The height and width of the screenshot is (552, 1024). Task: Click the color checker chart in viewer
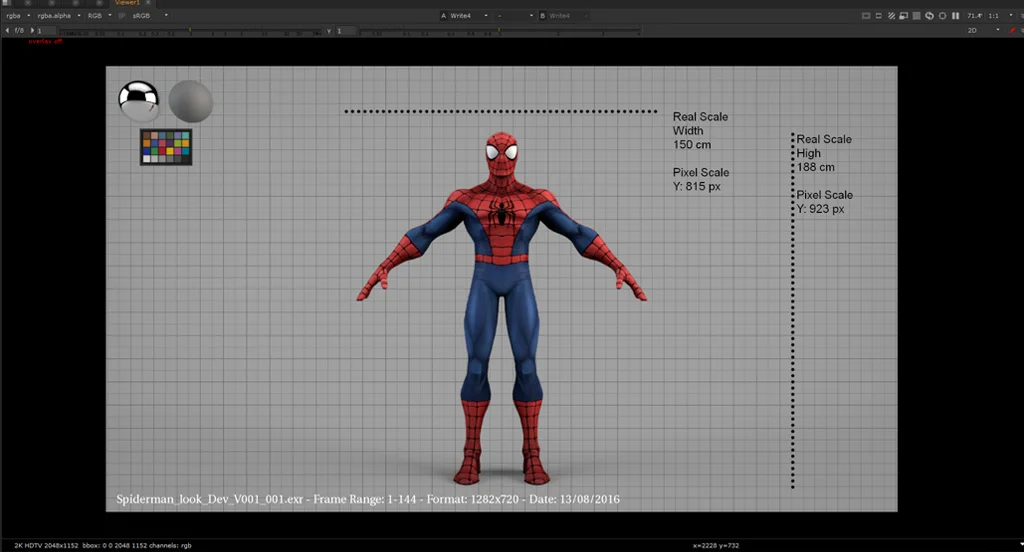point(166,147)
